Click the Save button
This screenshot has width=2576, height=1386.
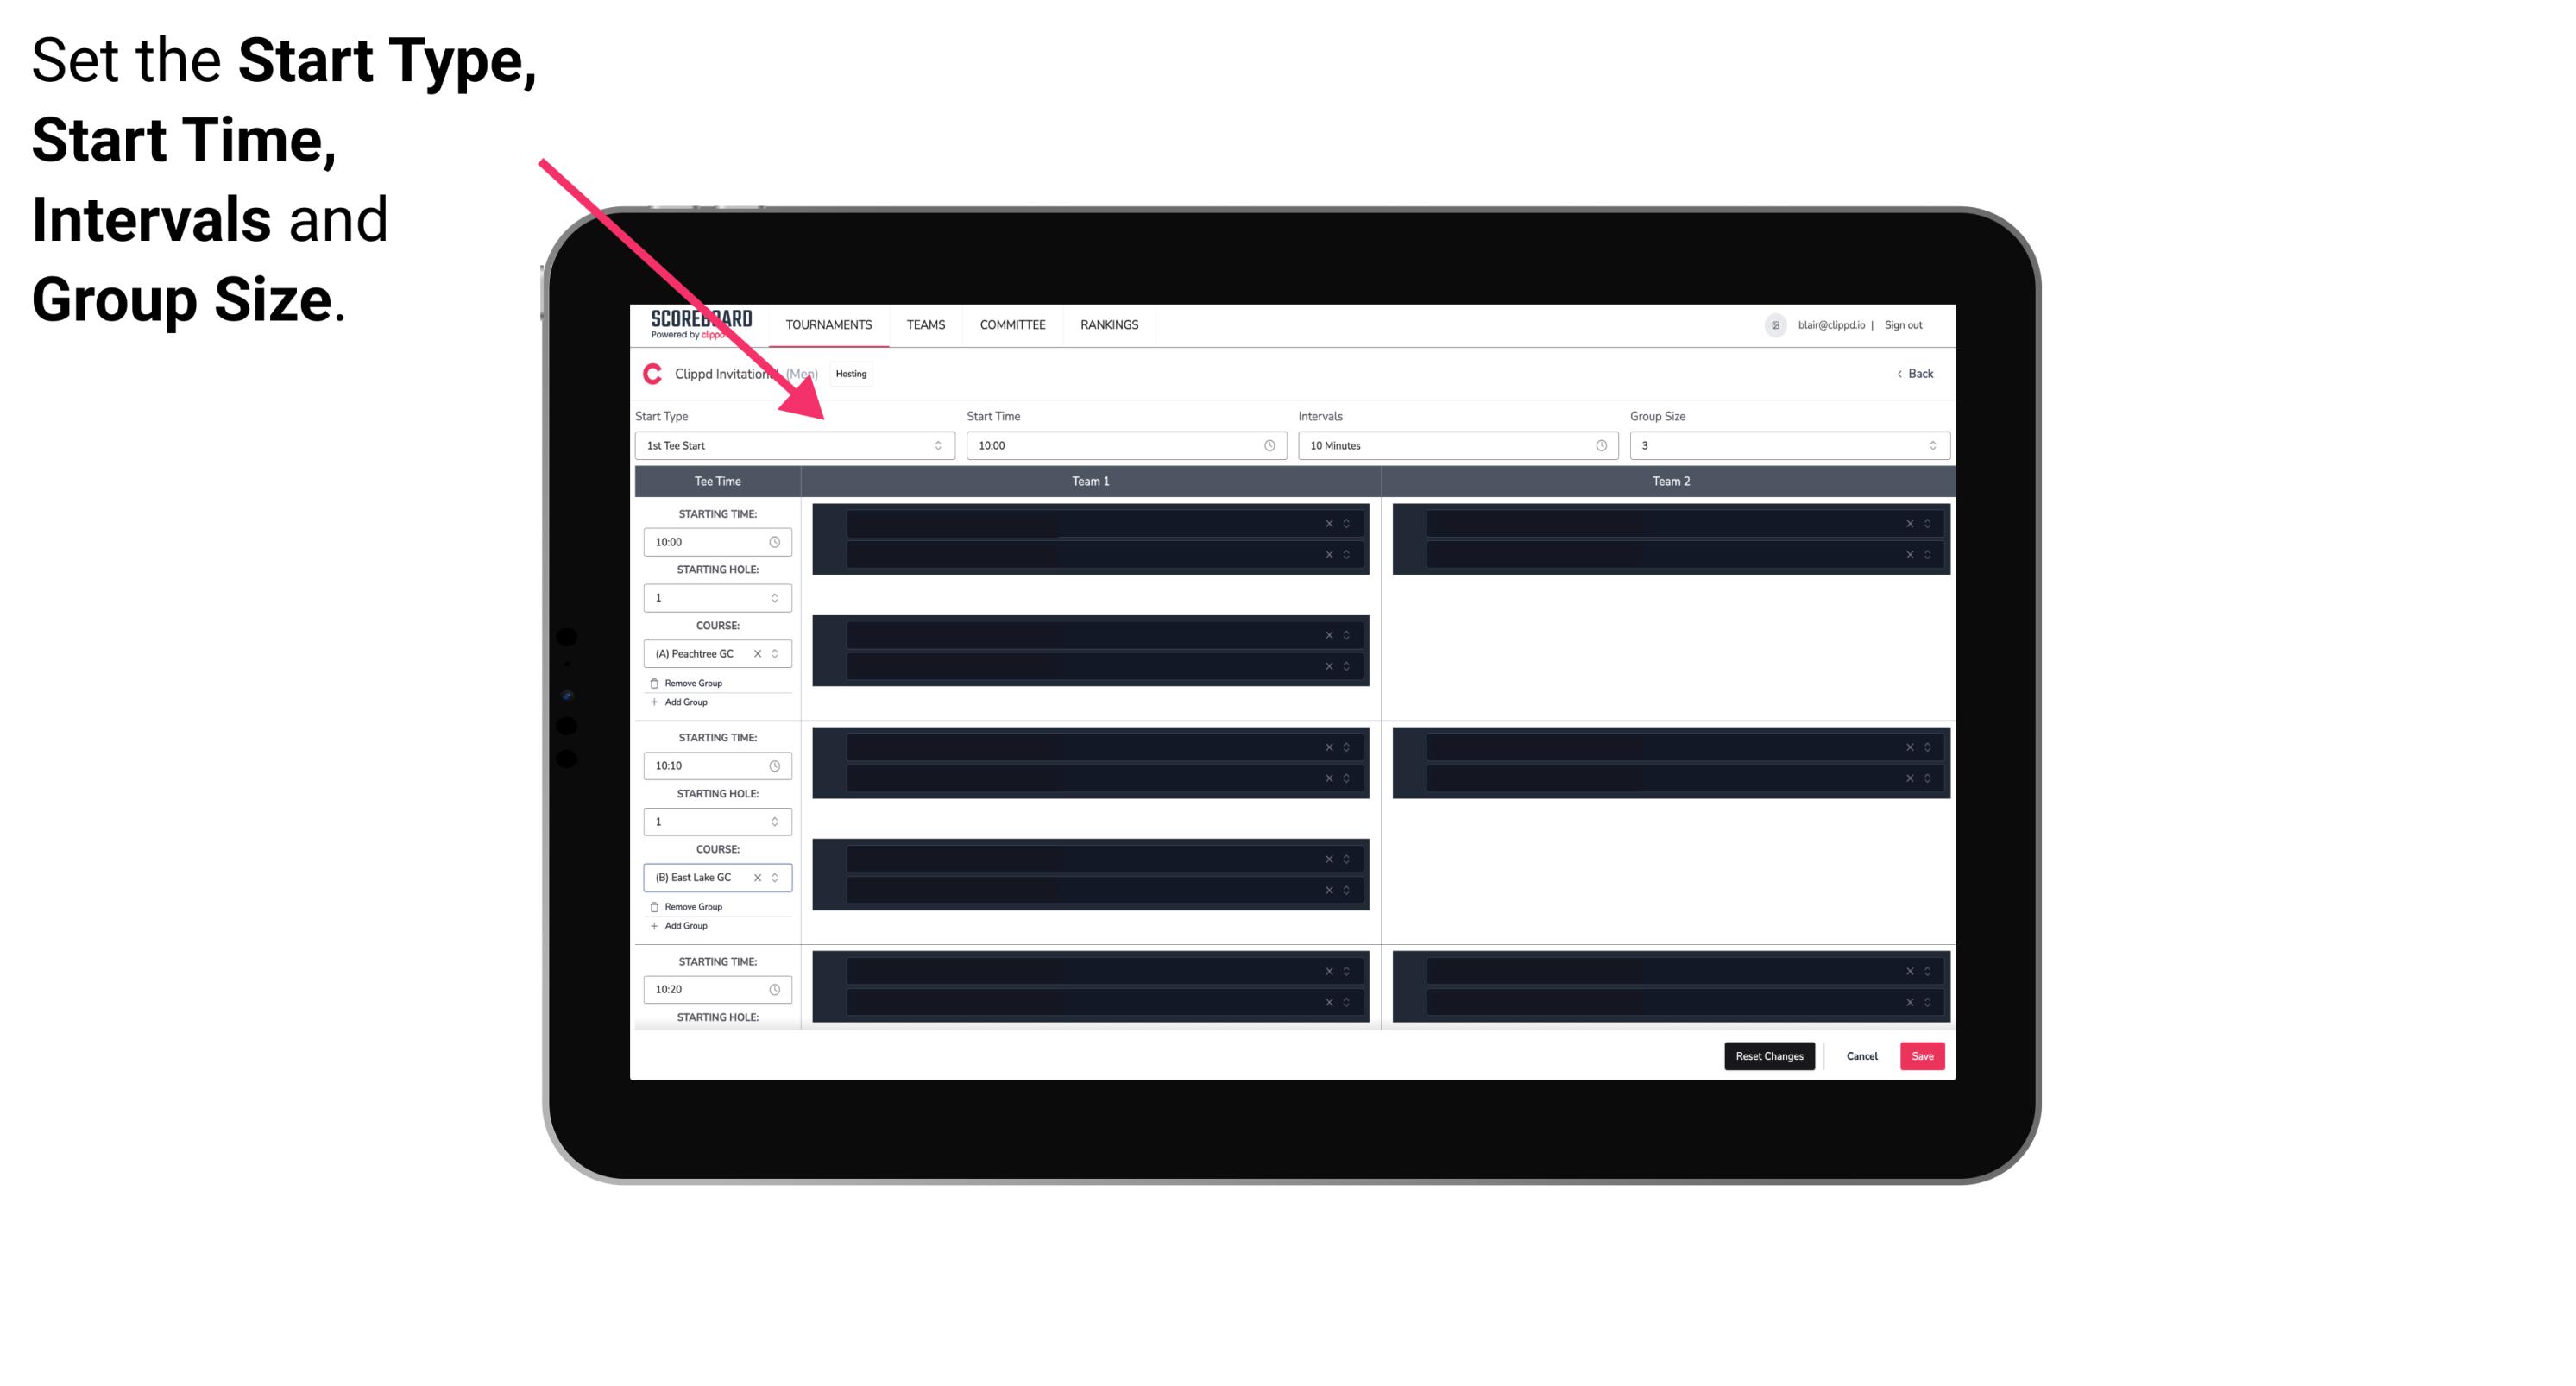click(1923, 1056)
